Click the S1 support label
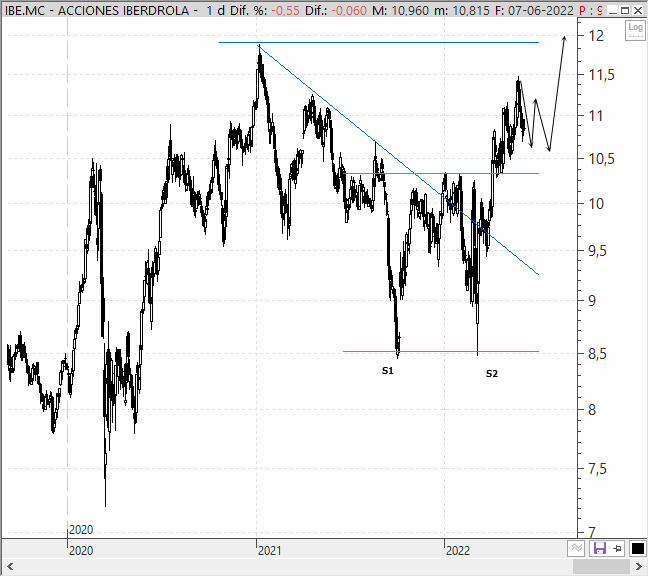The height and width of the screenshot is (577, 649). click(x=387, y=371)
